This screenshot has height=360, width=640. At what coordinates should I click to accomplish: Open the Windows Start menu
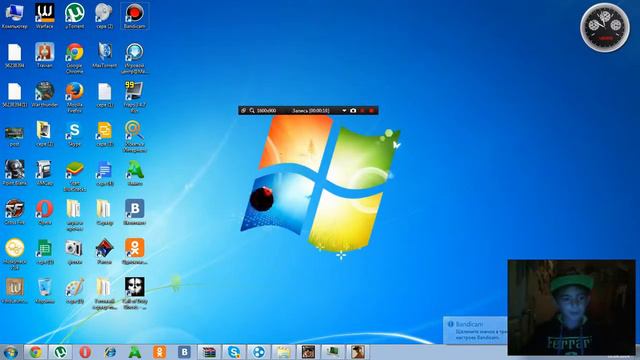[11, 352]
